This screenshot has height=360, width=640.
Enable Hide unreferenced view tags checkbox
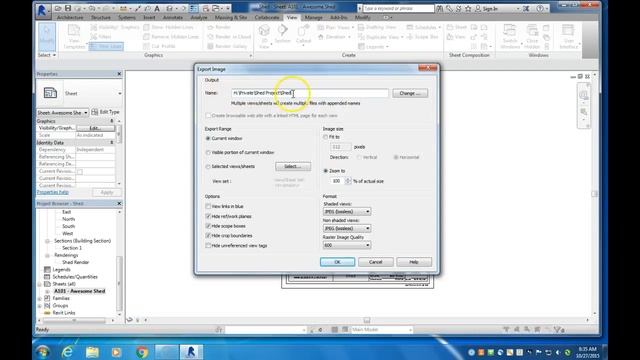coord(208,246)
